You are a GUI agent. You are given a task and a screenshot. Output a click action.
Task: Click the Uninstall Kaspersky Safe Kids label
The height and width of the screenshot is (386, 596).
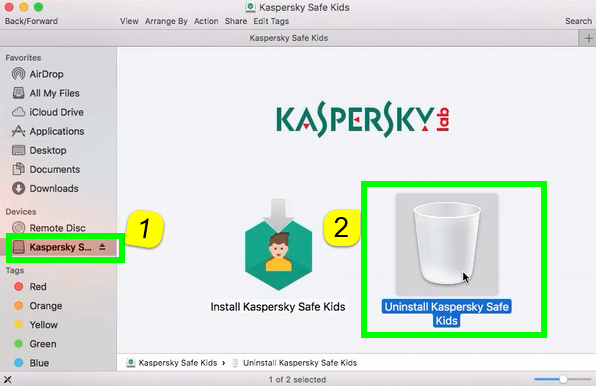(x=447, y=313)
